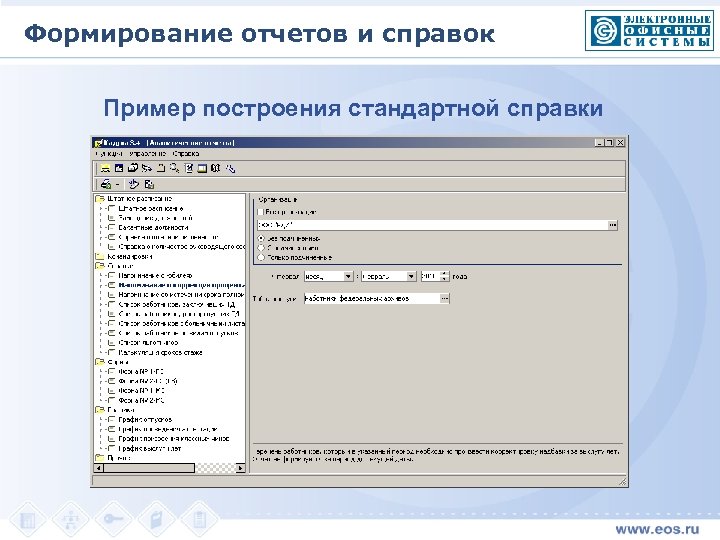Viewport: 720px width, 540px height.
Task: Click the year number field before года
Action: pyautogui.click(x=430, y=276)
